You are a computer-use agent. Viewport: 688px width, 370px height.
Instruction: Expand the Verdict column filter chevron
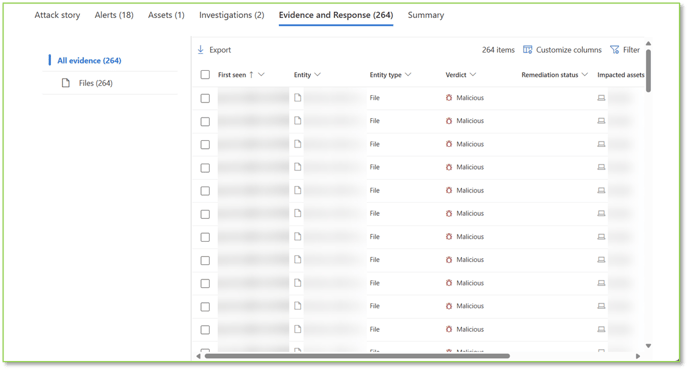coord(473,75)
